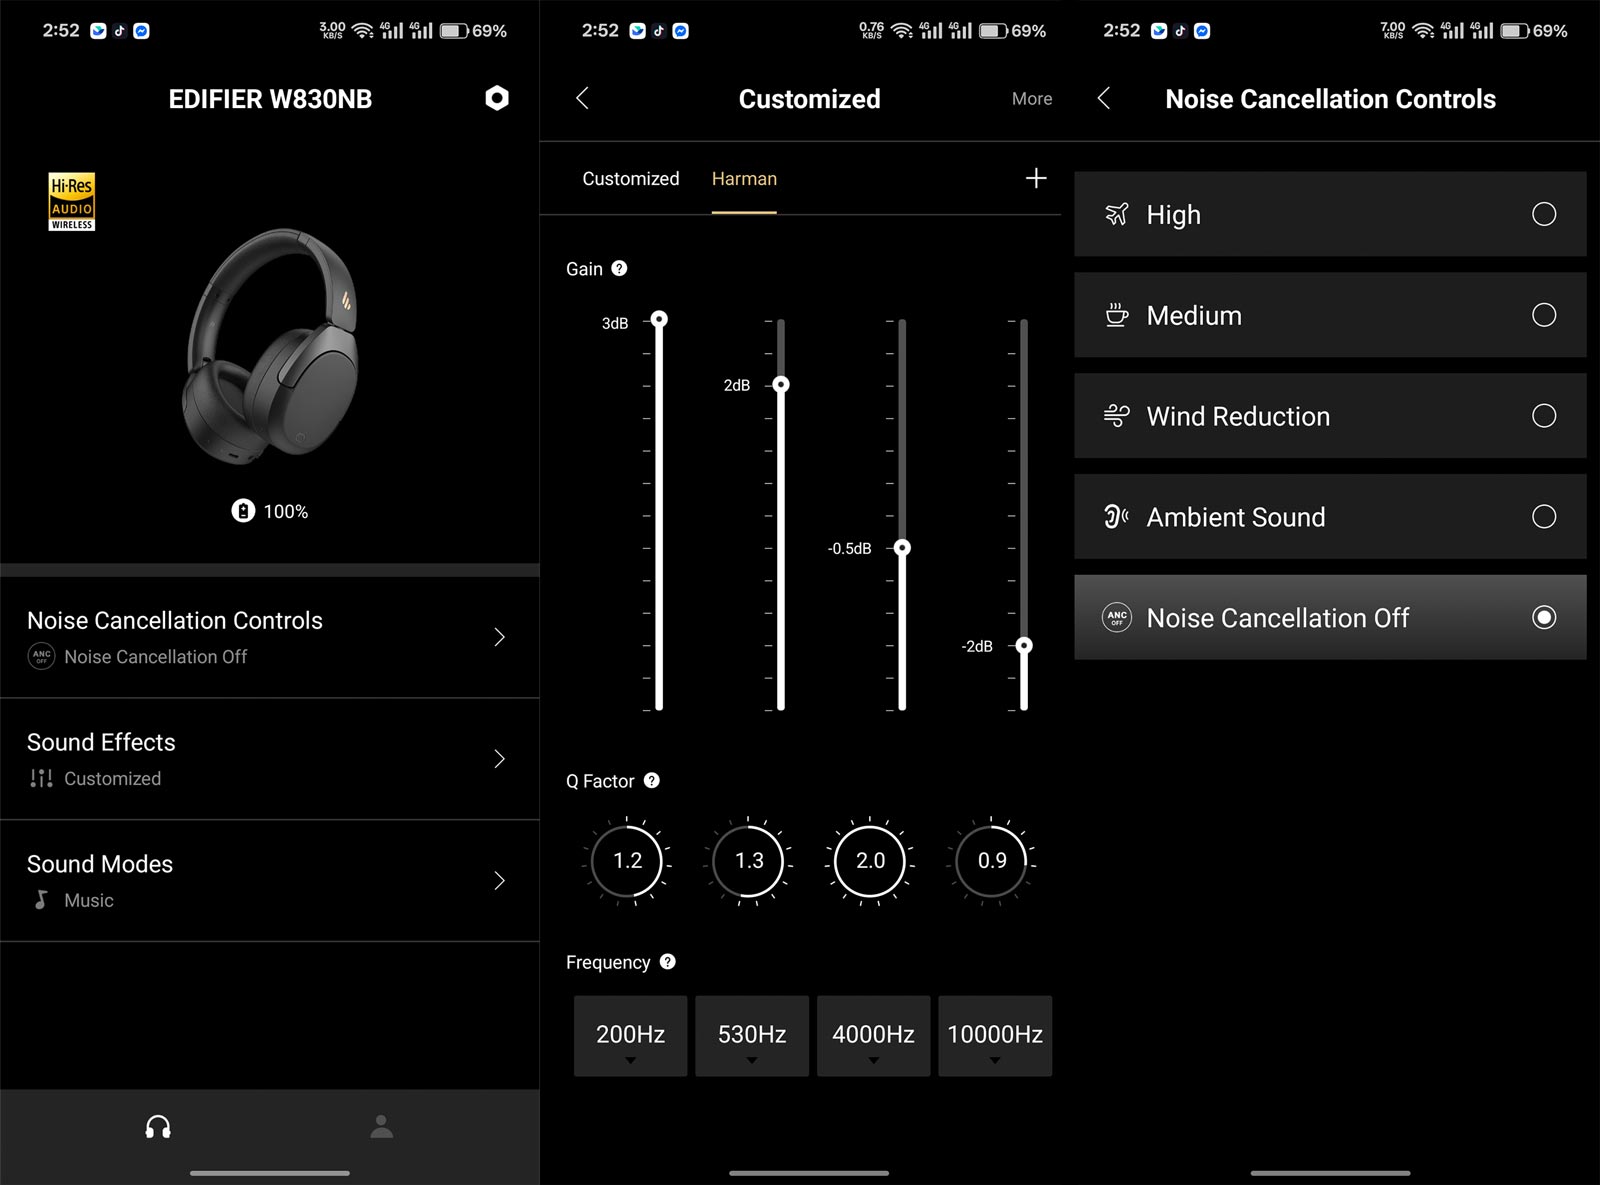The height and width of the screenshot is (1185, 1600).
Task: Open the 10000Hz frequency dropdown
Action: [995, 1036]
